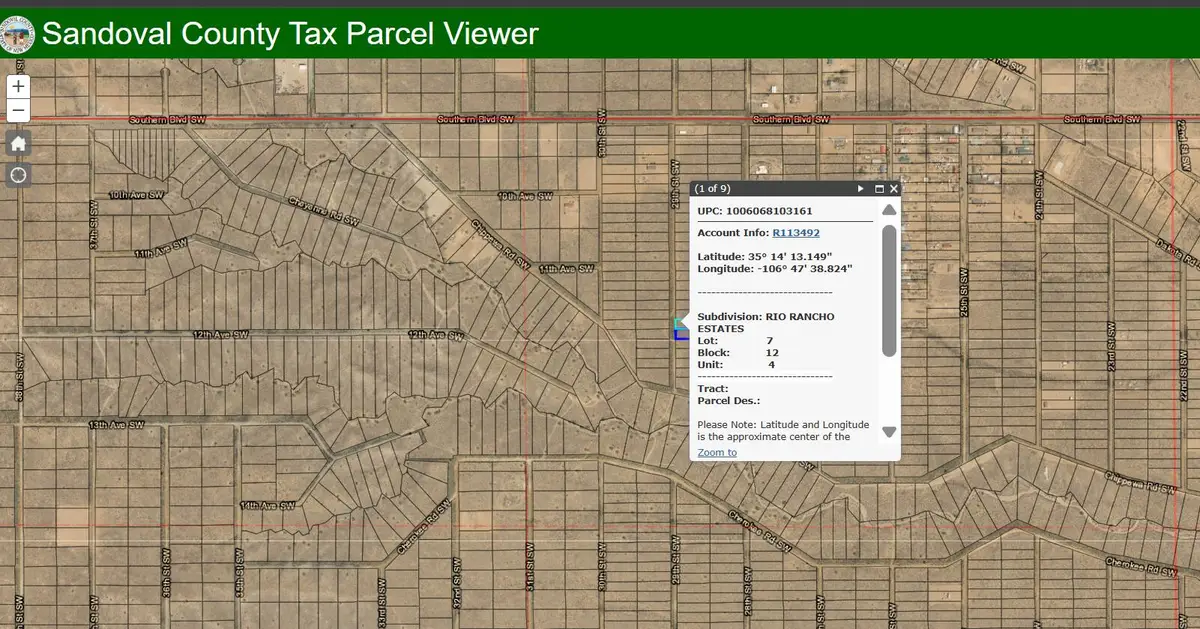This screenshot has height=629, width=1200.
Task: Click the Zoom to link
Action: pyautogui.click(x=717, y=453)
